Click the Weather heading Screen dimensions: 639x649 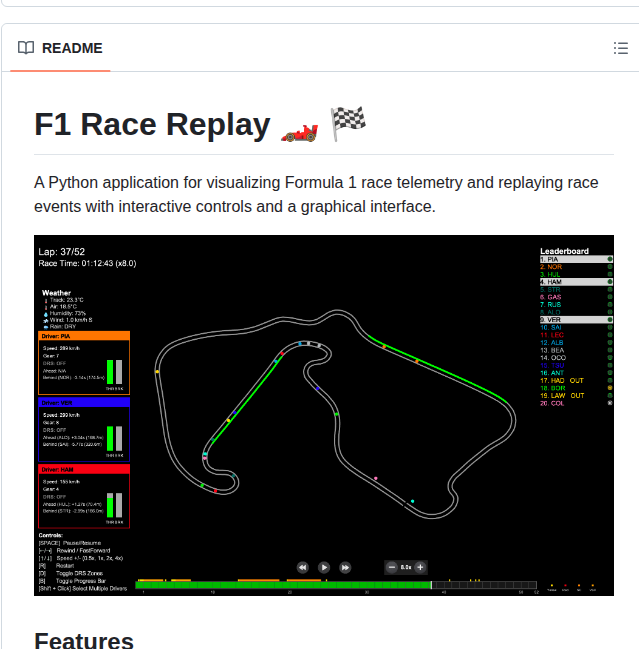coord(56,293)
